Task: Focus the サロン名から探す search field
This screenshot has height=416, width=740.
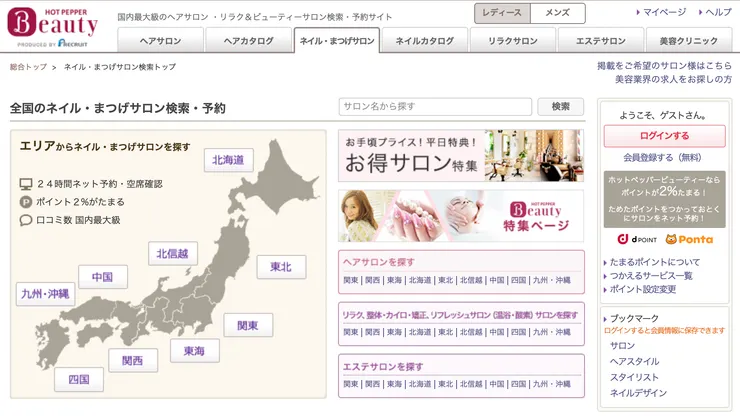Action: click(435, 107)
